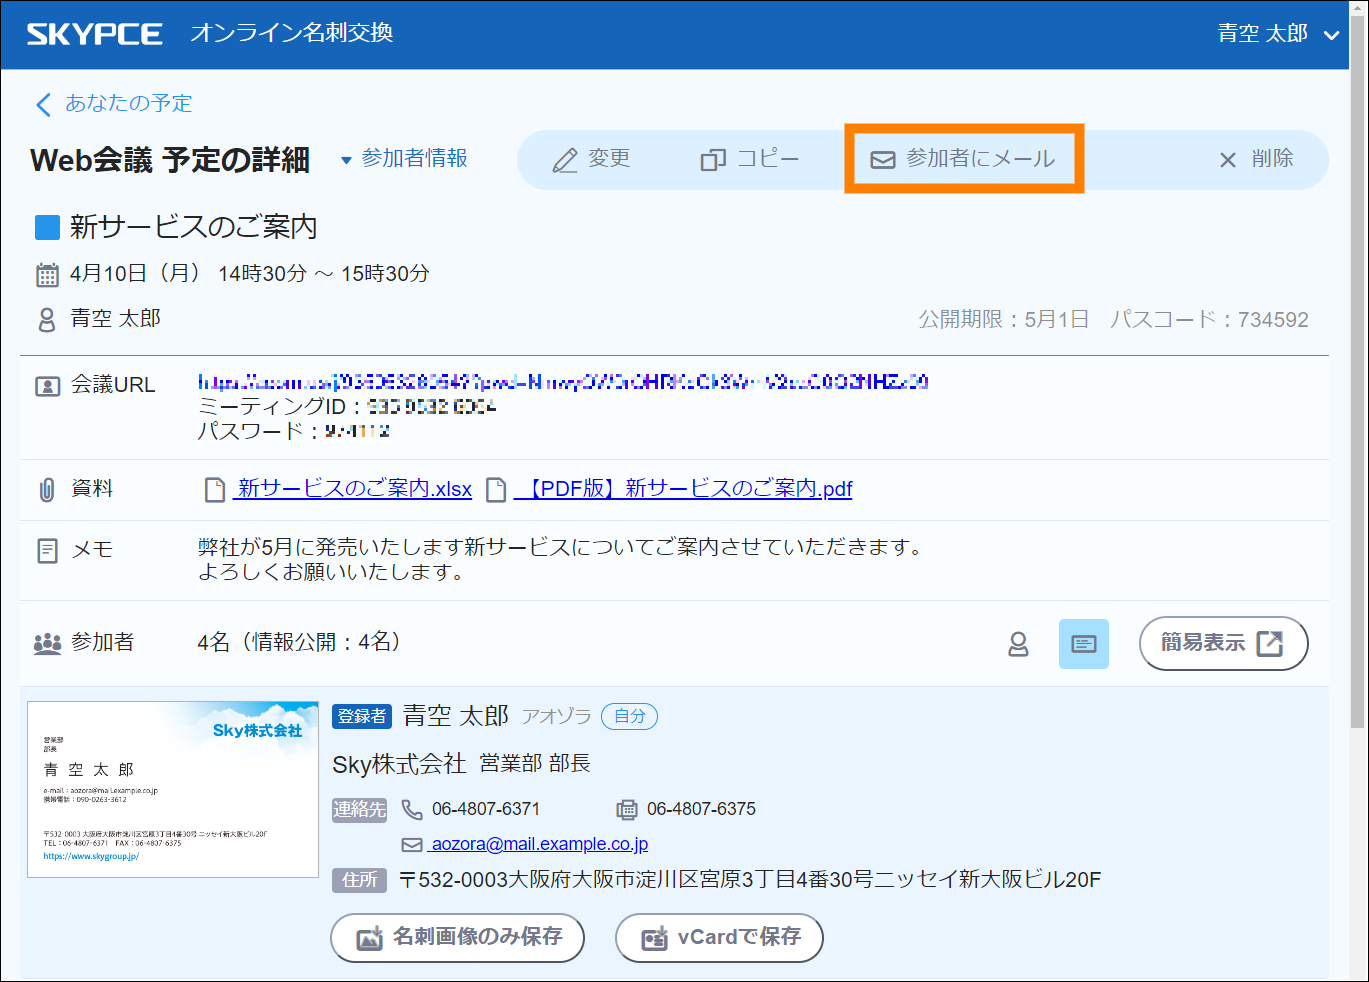The width and height of the screenshot is (1369, 982).
Task: Click the aozora@mail.example.co.jp email link
Action: click(x=539, y=844)
